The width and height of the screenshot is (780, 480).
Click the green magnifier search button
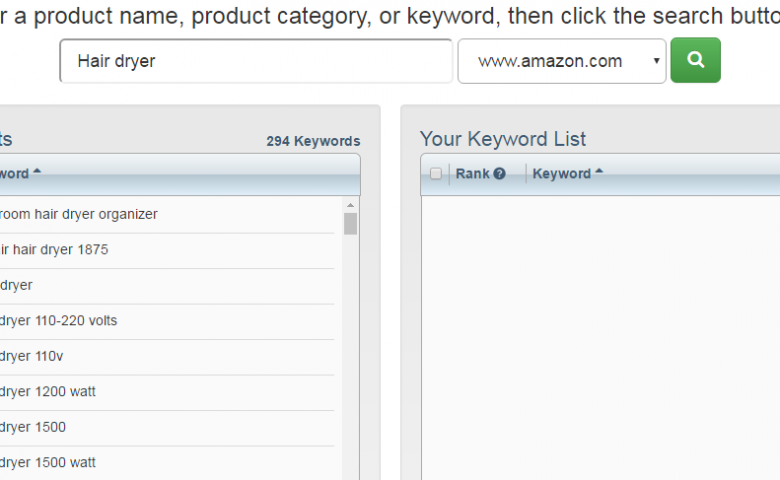pyautogui.click(x=695, y=60)
